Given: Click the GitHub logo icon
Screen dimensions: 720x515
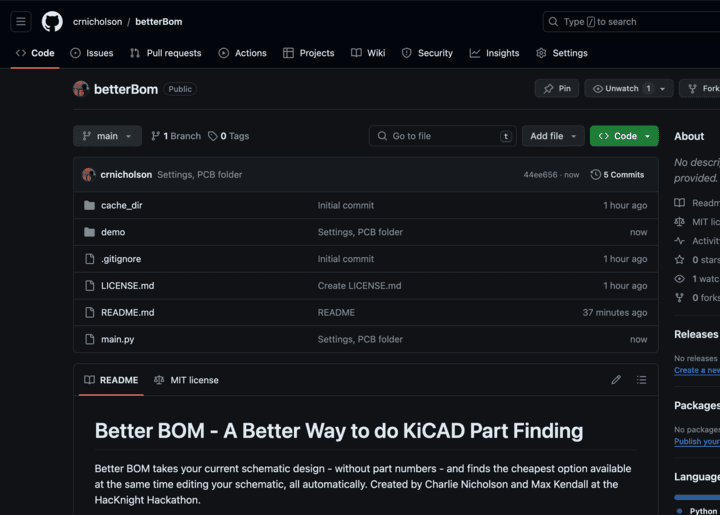Looking at the screenshot, I should click(52, 22).
